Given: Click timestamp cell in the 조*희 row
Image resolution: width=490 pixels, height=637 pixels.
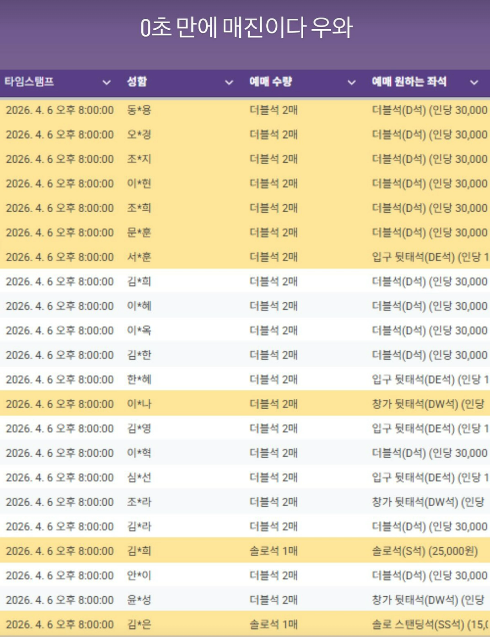Looking at the screenshot, I should tap(60, 208).
